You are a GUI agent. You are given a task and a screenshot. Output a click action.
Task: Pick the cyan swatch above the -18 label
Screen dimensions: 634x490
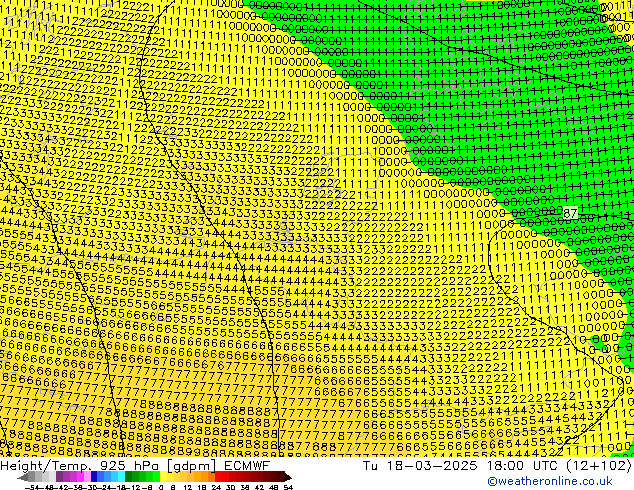(x=121, y=477)
